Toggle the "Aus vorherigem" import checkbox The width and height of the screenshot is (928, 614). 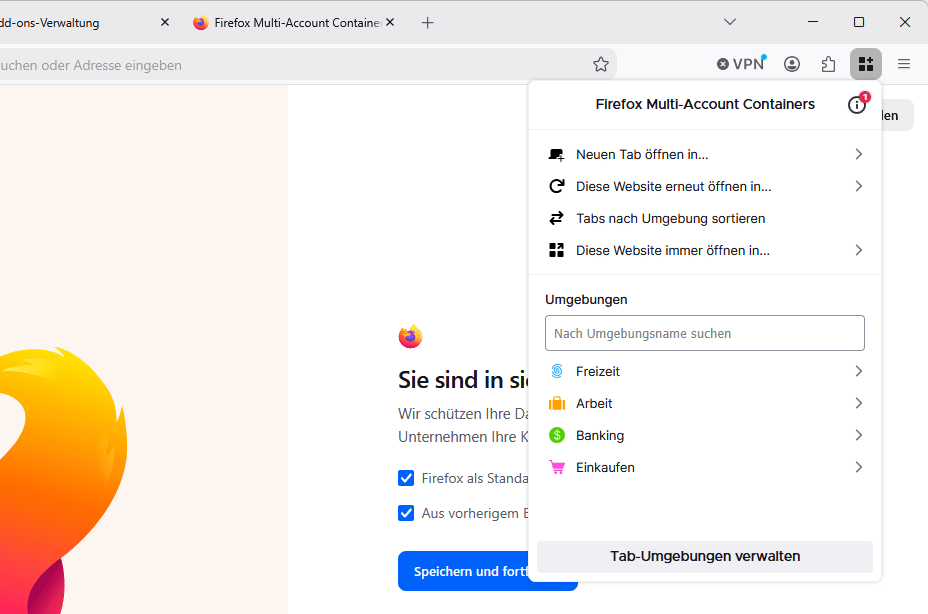tap(406, 513)
